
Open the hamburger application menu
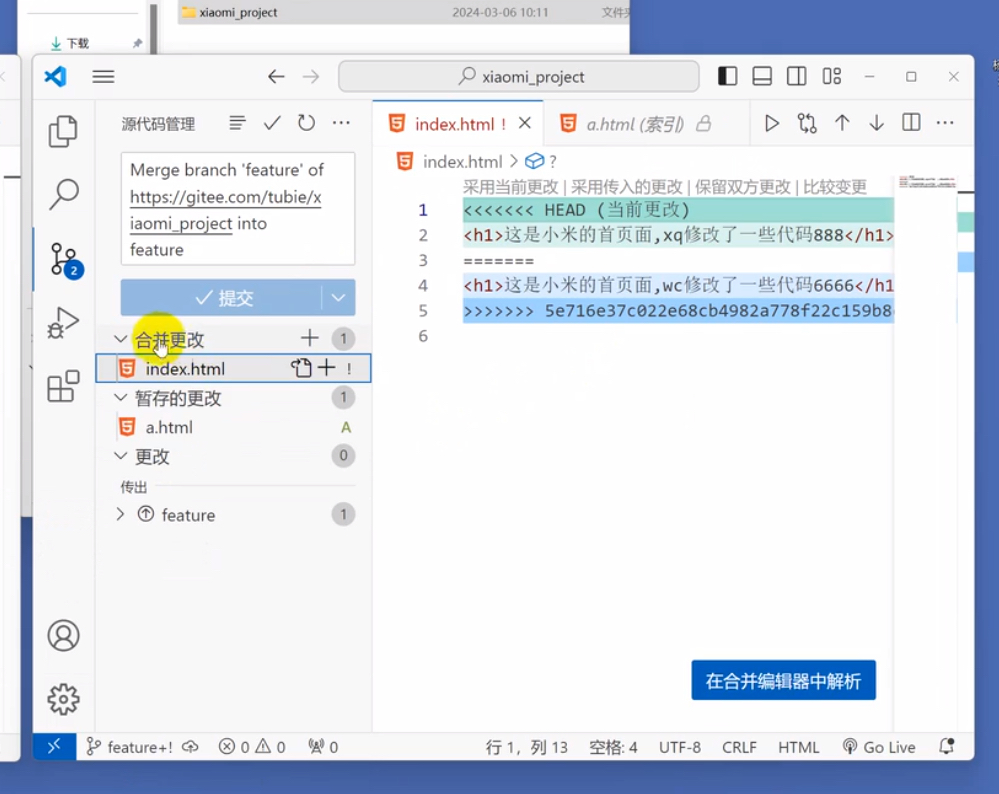pos(103,77)
